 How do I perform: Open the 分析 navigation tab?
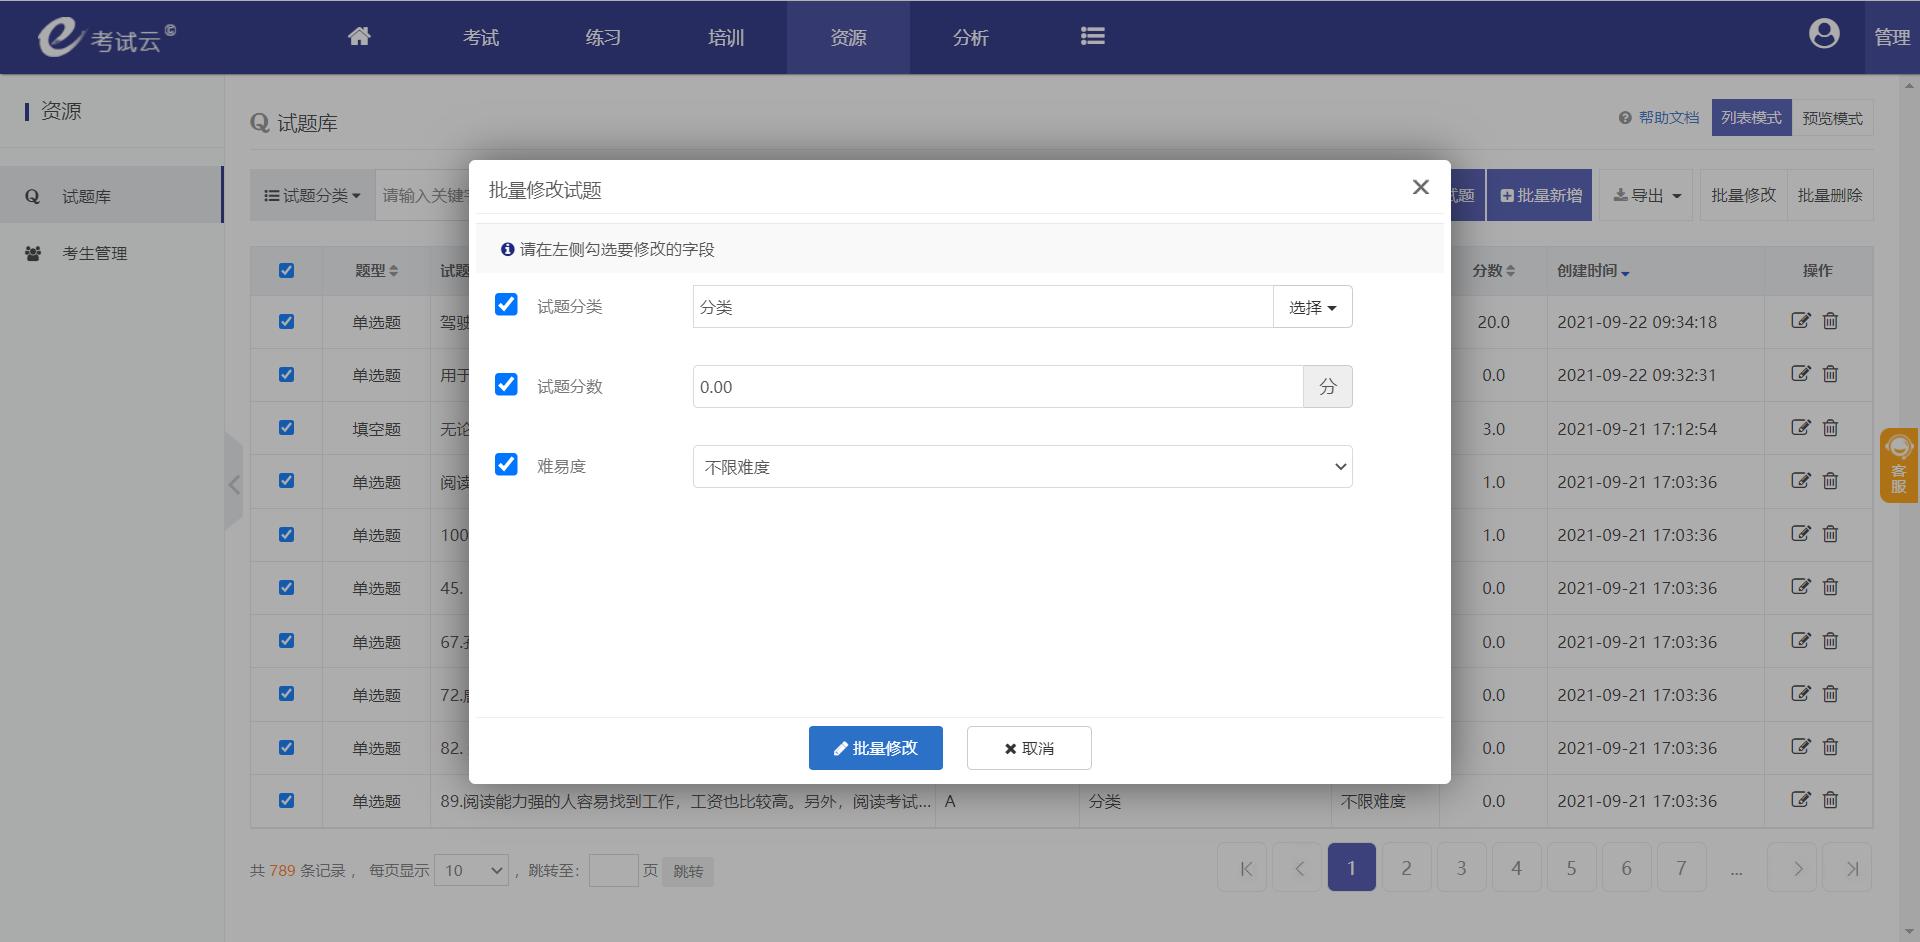[970, 37]
